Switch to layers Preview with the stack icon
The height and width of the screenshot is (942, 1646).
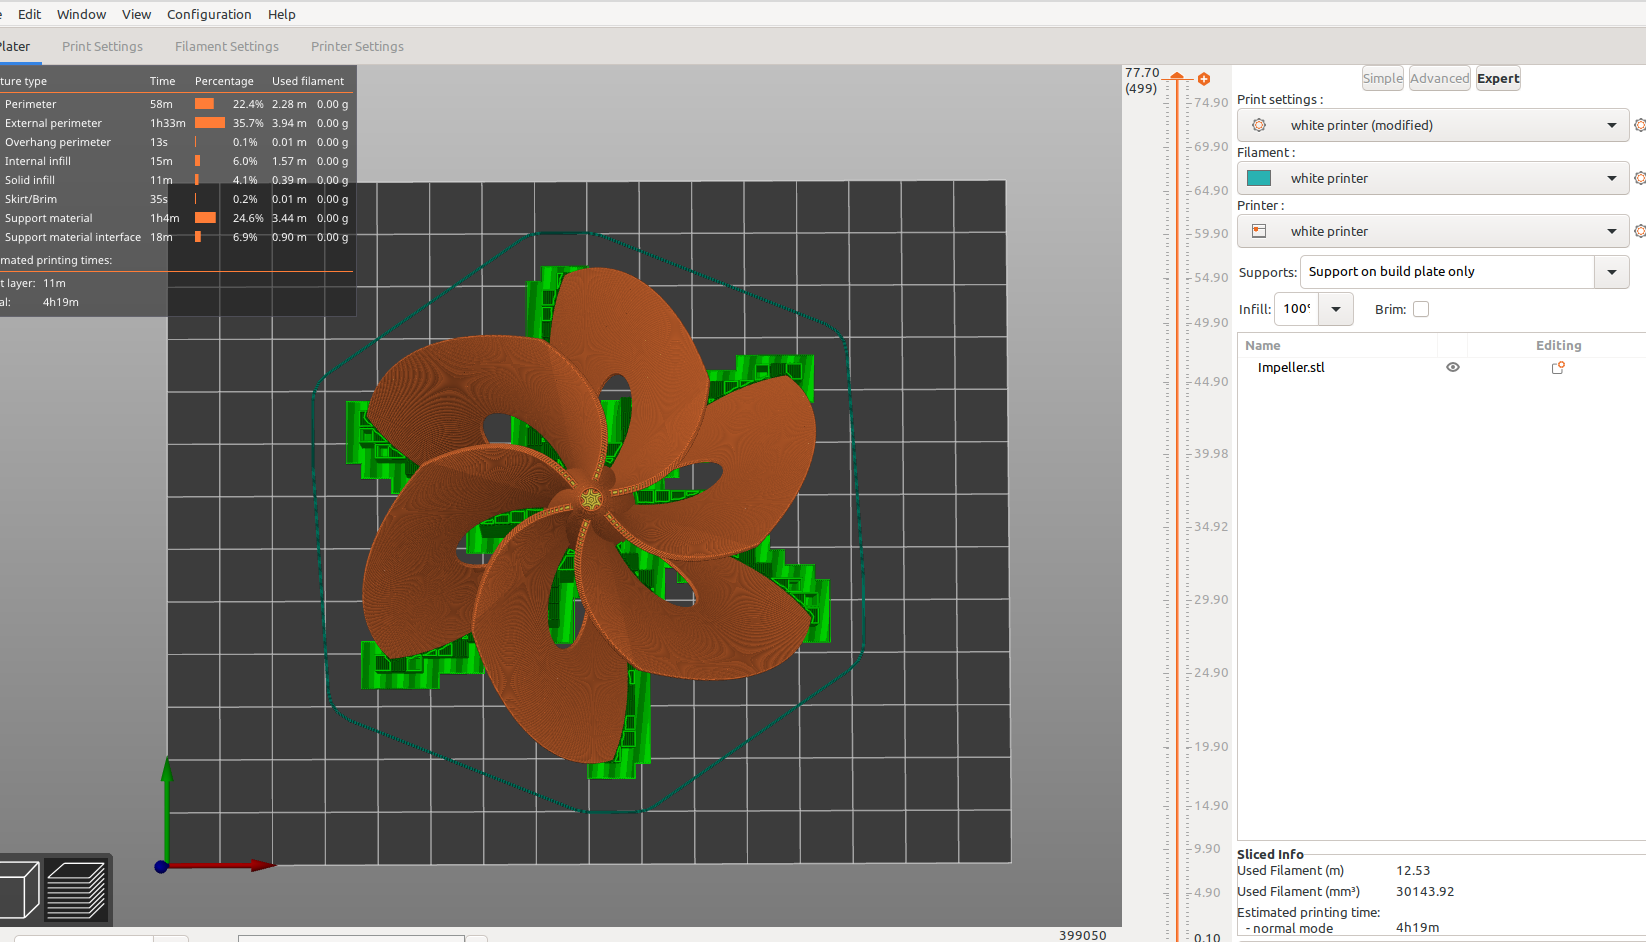point(75,889)
